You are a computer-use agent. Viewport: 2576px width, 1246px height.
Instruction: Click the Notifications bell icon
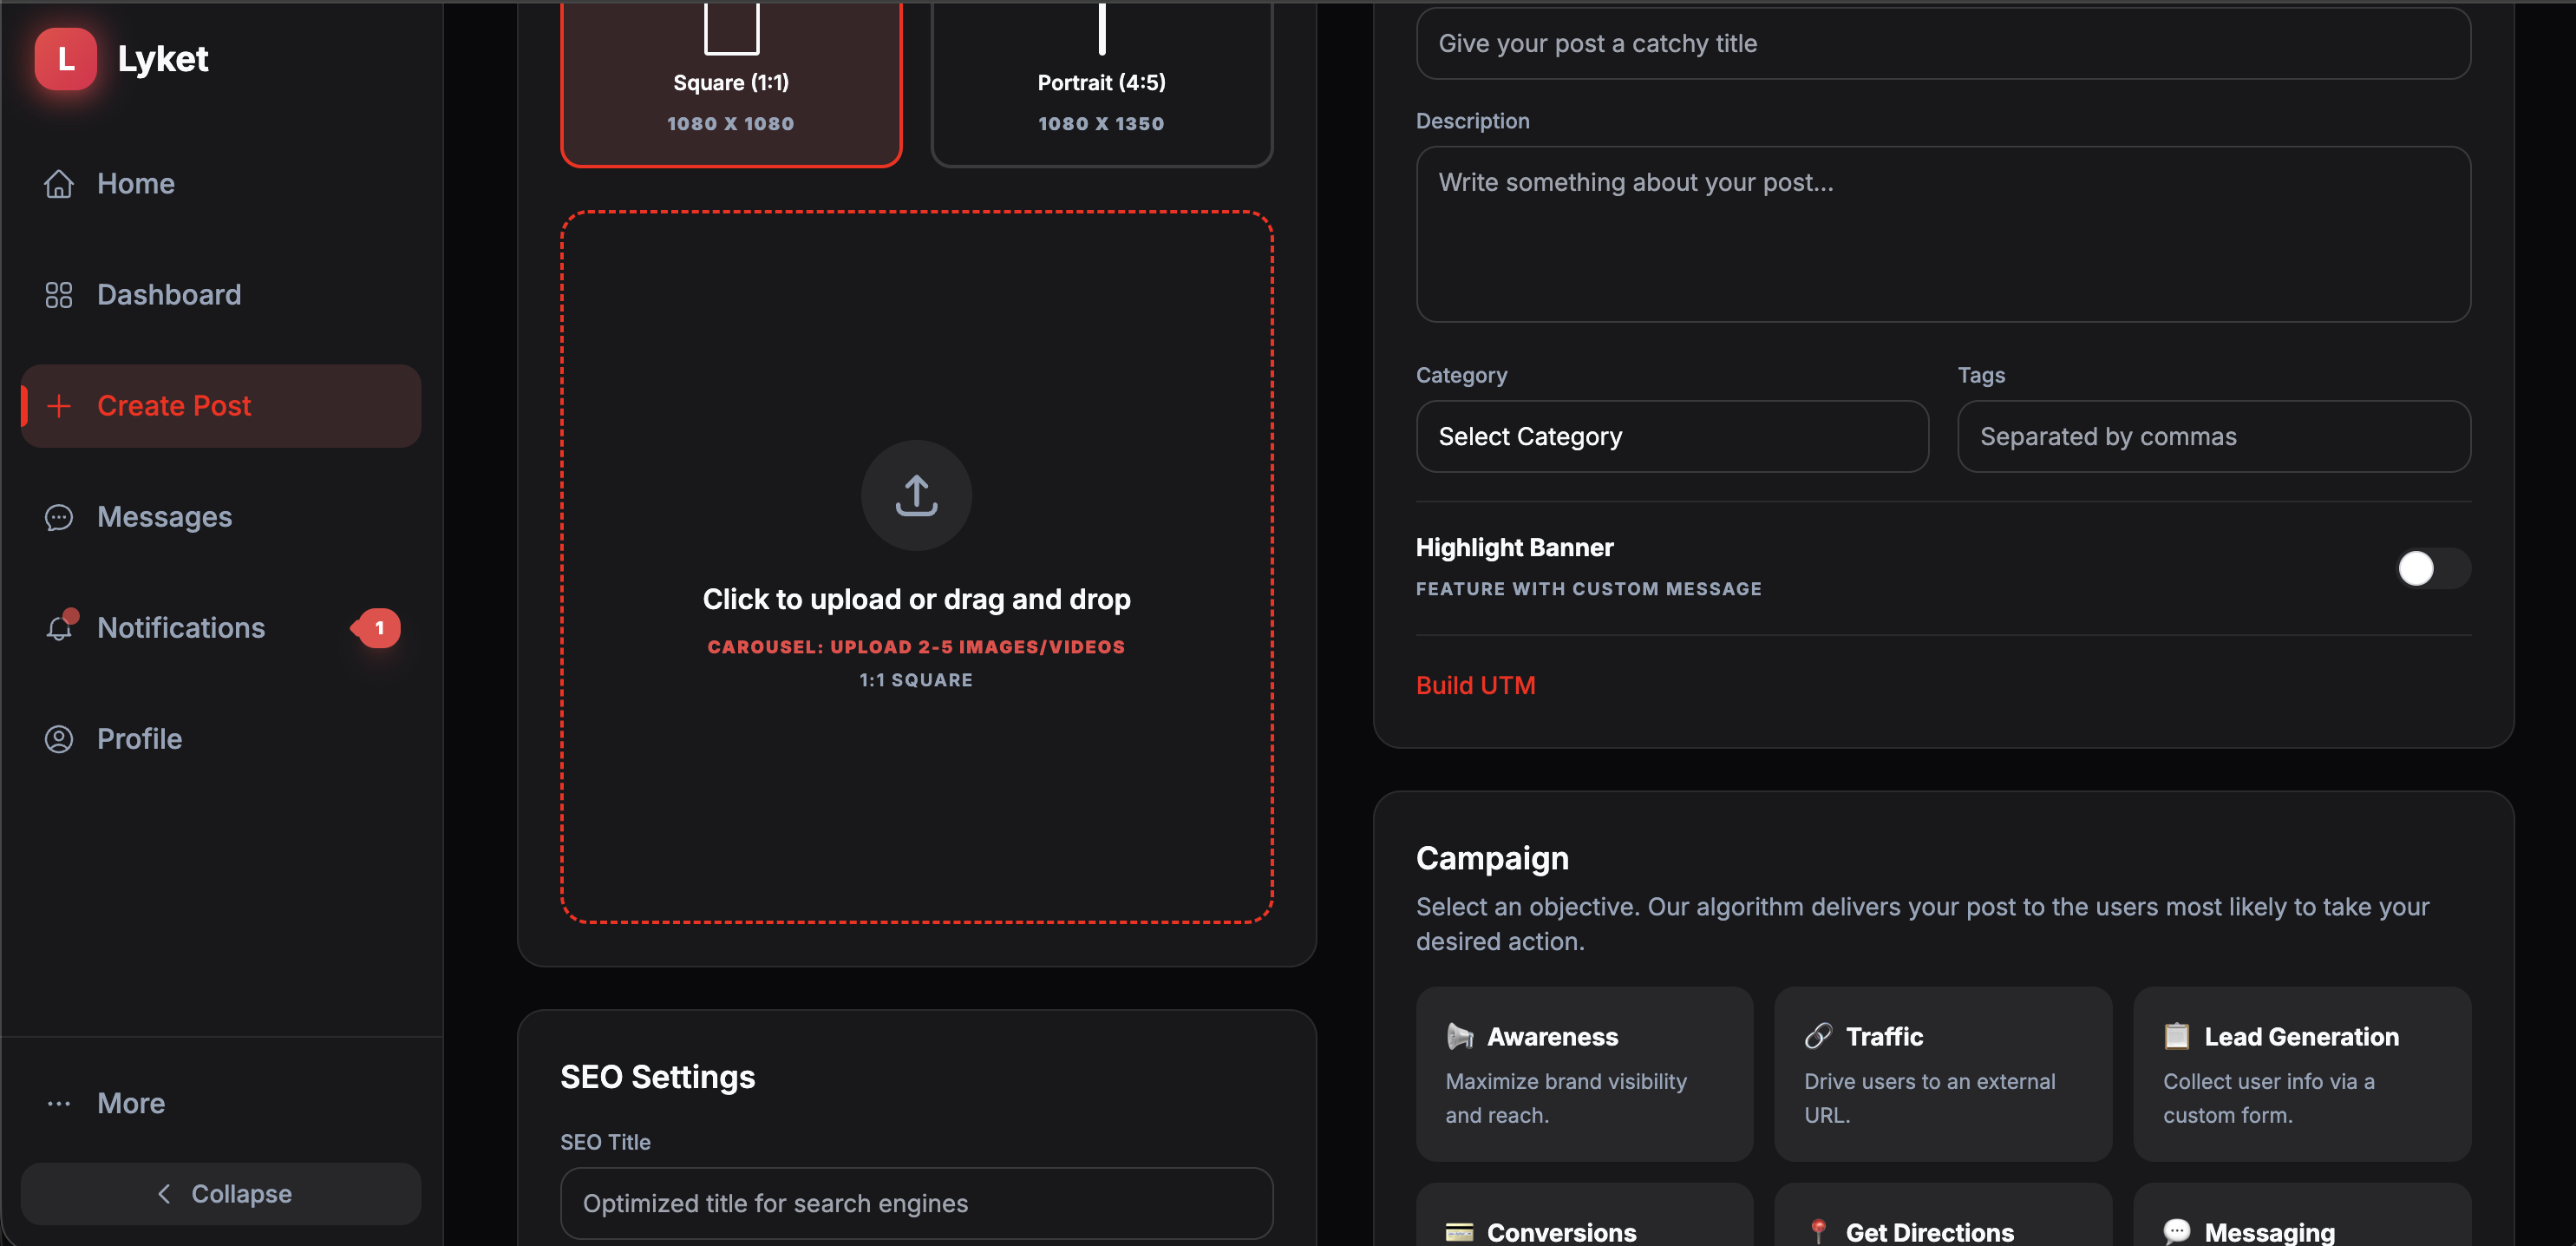tap(59, 628)
